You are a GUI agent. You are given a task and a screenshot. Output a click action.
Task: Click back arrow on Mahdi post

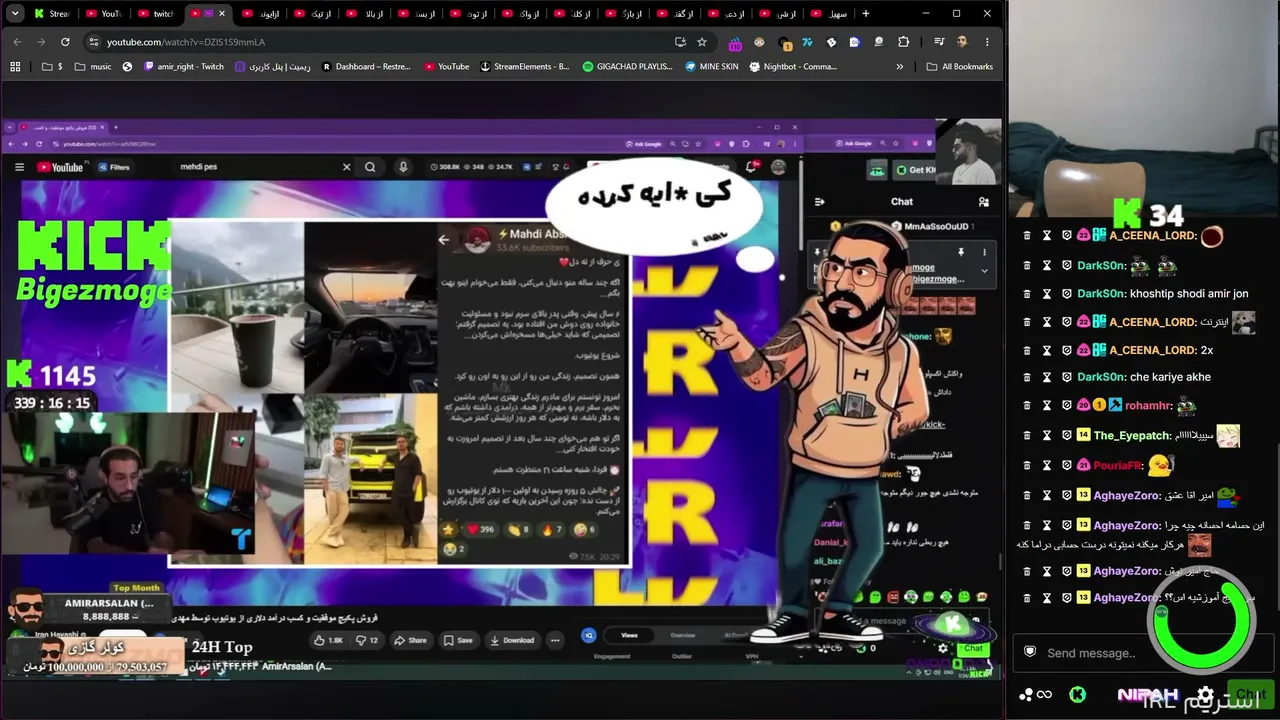click(444, 240)
